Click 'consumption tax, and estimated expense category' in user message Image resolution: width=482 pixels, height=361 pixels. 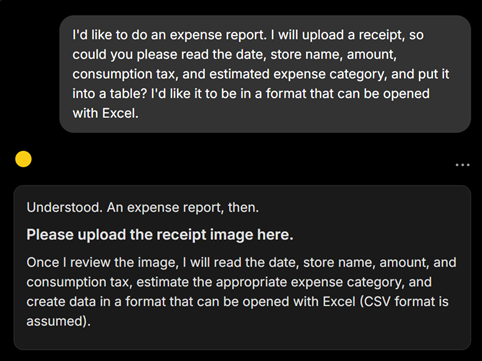[230, 74]
